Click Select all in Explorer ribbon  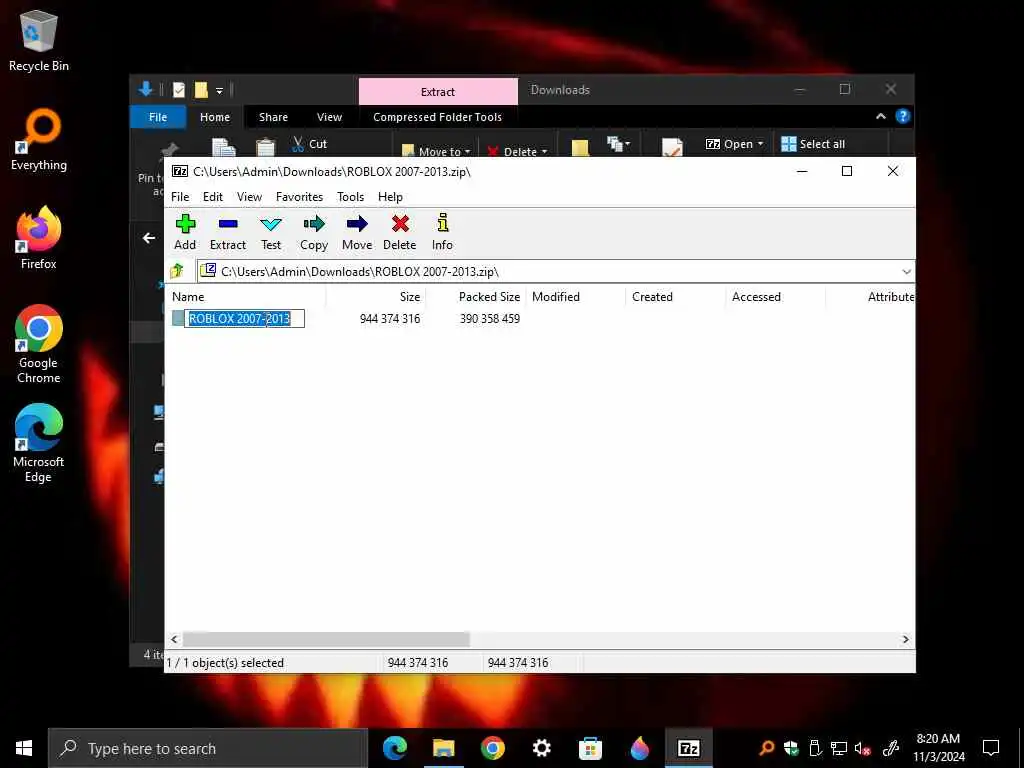pos(813,144)
